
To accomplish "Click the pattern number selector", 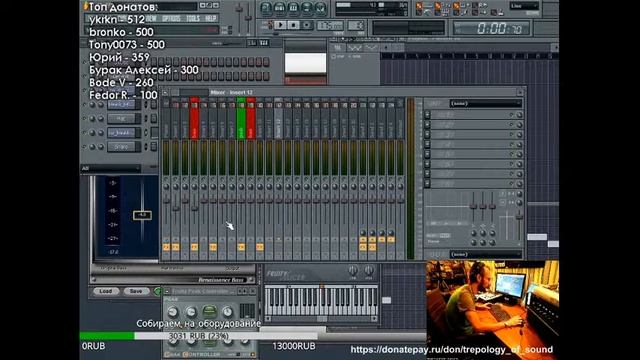I will point(356,25).
